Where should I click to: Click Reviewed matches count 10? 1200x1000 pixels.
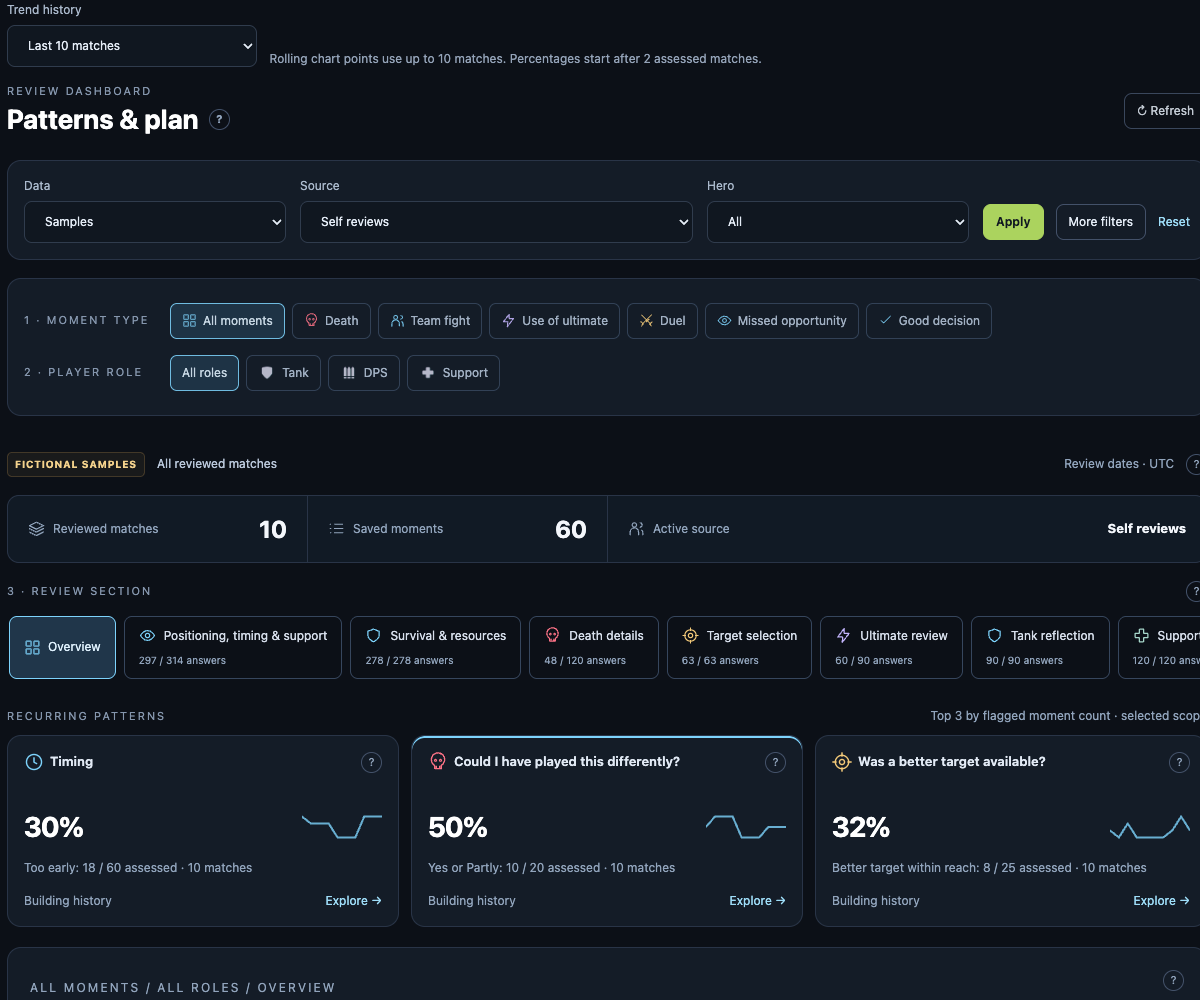coord(273,530)
